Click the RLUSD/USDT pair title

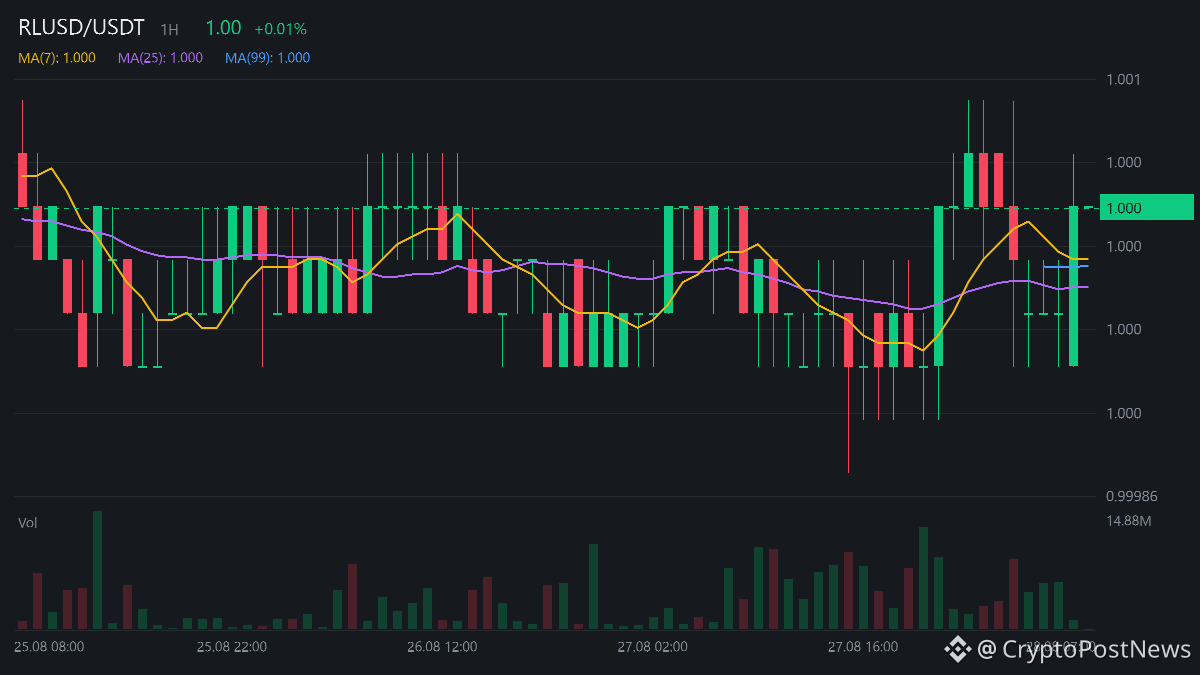tap(81, 28)
